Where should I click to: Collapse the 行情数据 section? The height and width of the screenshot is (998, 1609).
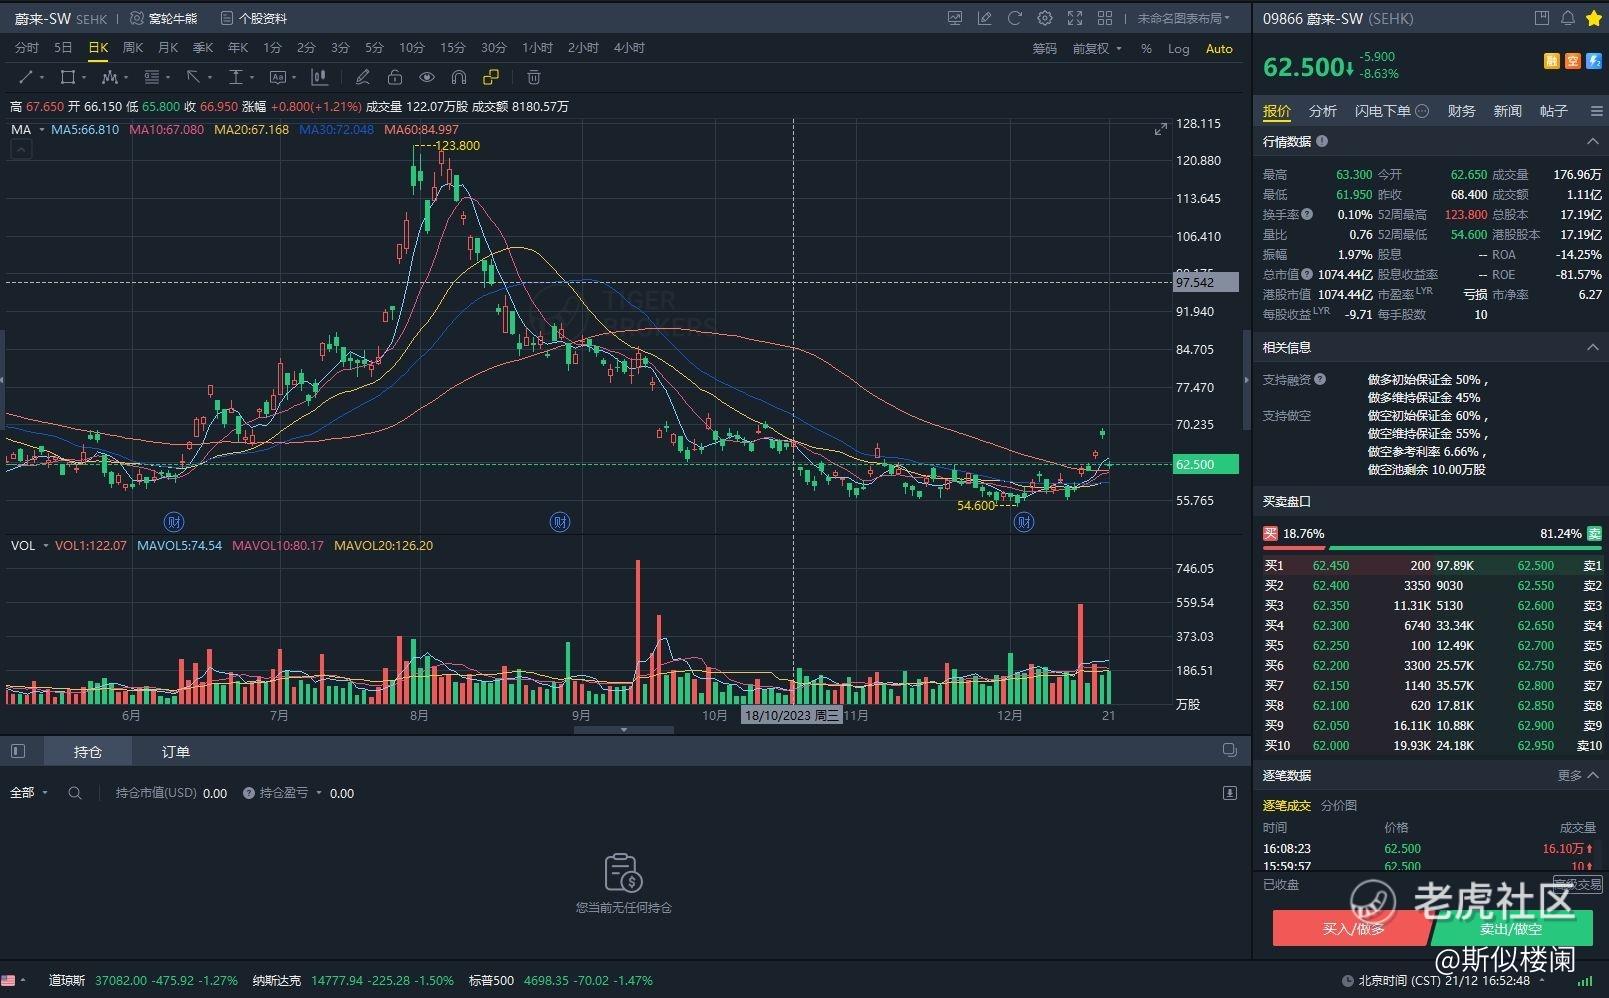(1593, 141)
